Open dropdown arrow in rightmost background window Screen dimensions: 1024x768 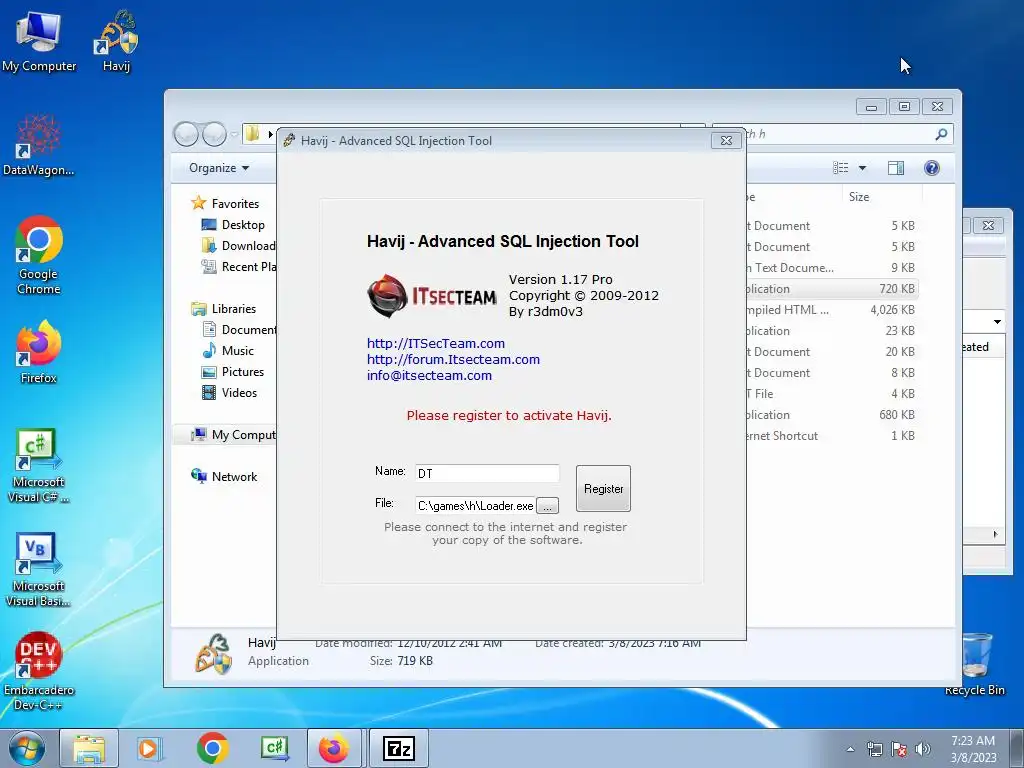(997, 322)
